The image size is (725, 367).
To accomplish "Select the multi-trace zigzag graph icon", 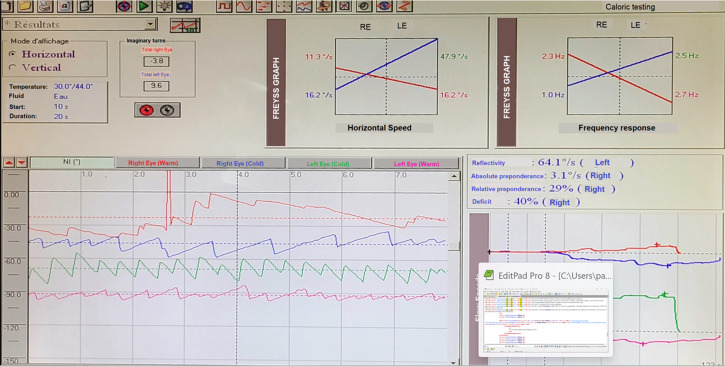I will click(x=304, y=6).
